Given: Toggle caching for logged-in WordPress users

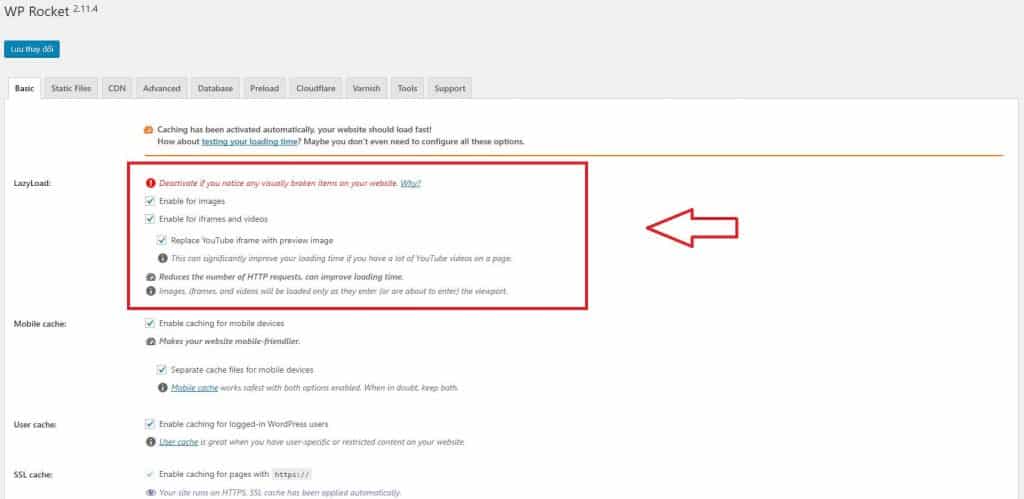Looking at the screenshot, I should click(150, 424).
